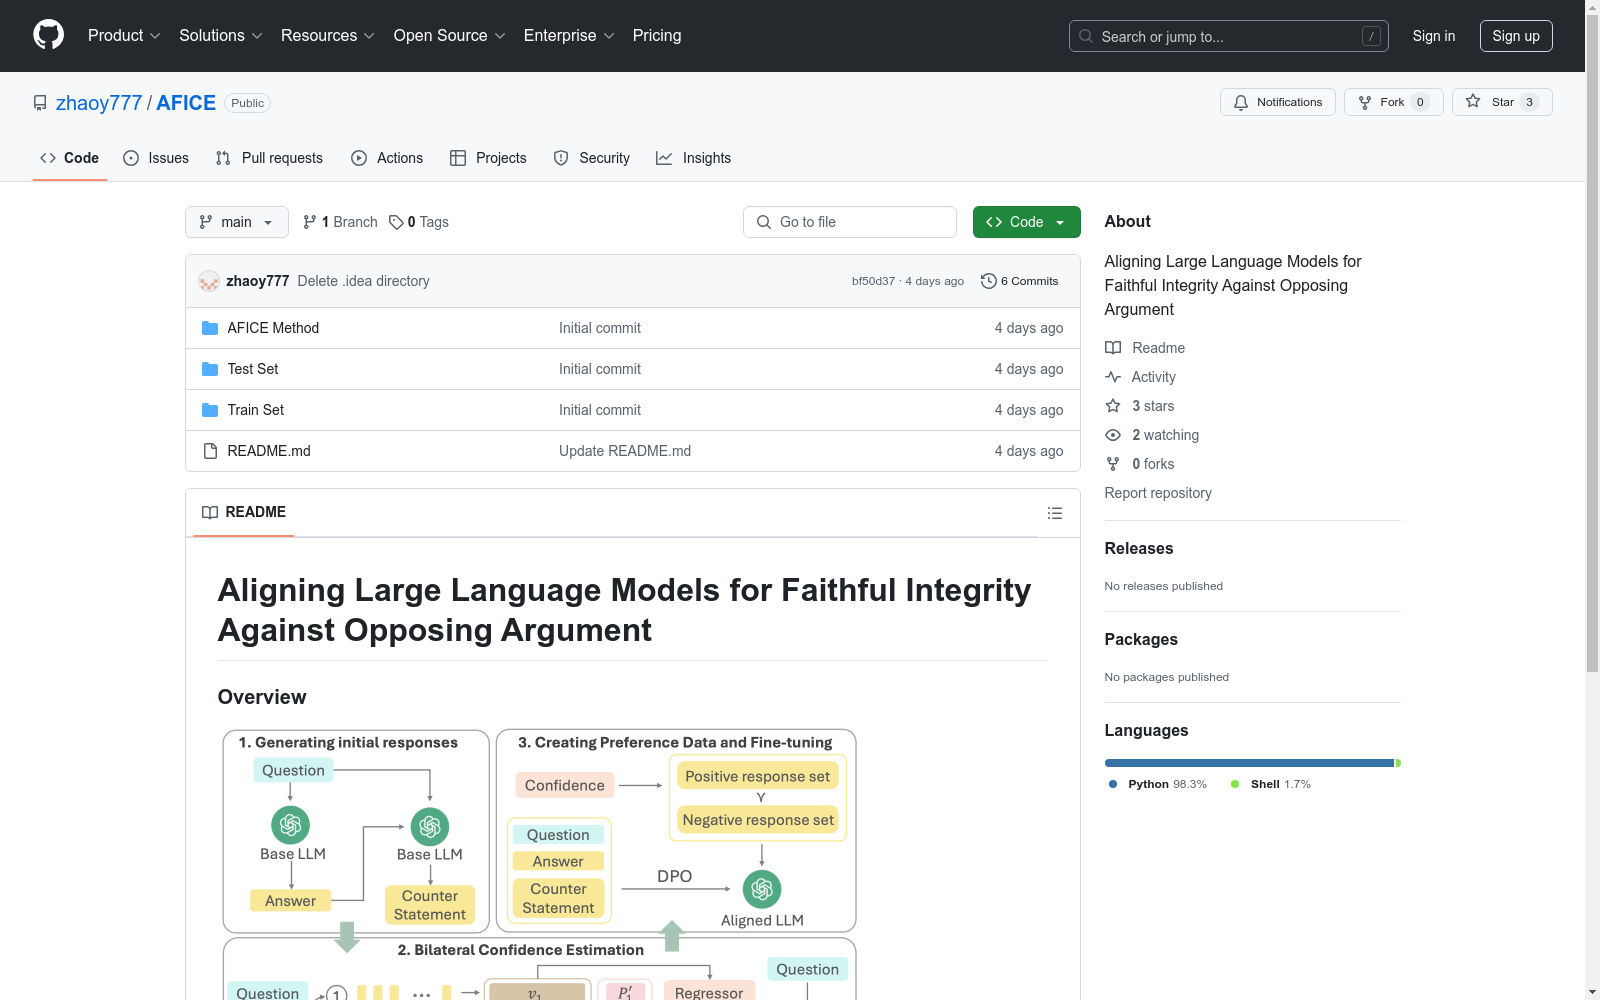Screen dimensions: 1600x1000
Task: Open the Projects tab
Action: coord(488,158)
